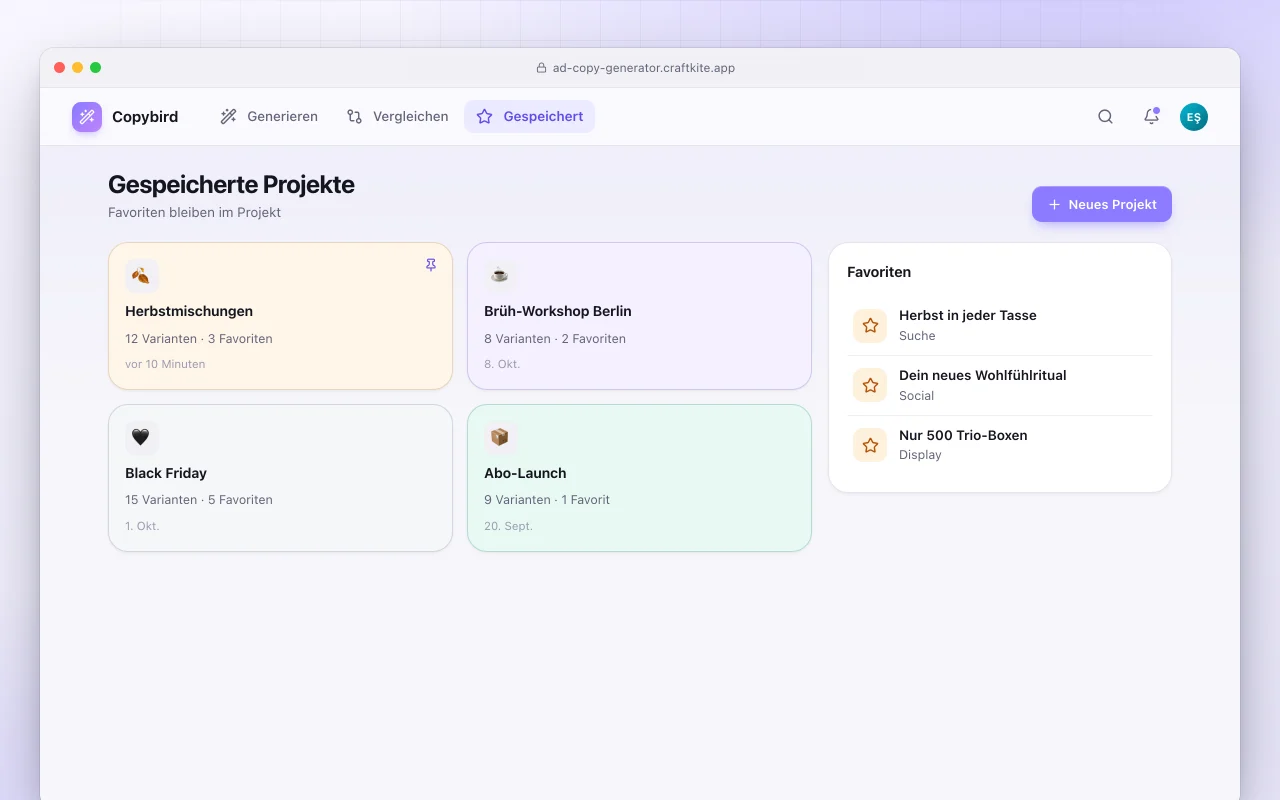Click the coffee cup icon on Brüh-Workshop Berlin
1280x800 pixels.
pos(501,276)
